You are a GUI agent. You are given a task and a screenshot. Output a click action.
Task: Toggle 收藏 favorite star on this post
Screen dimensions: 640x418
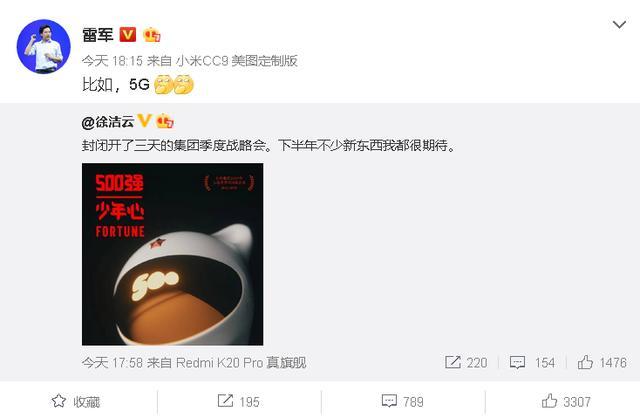click(x=76, y=402)
